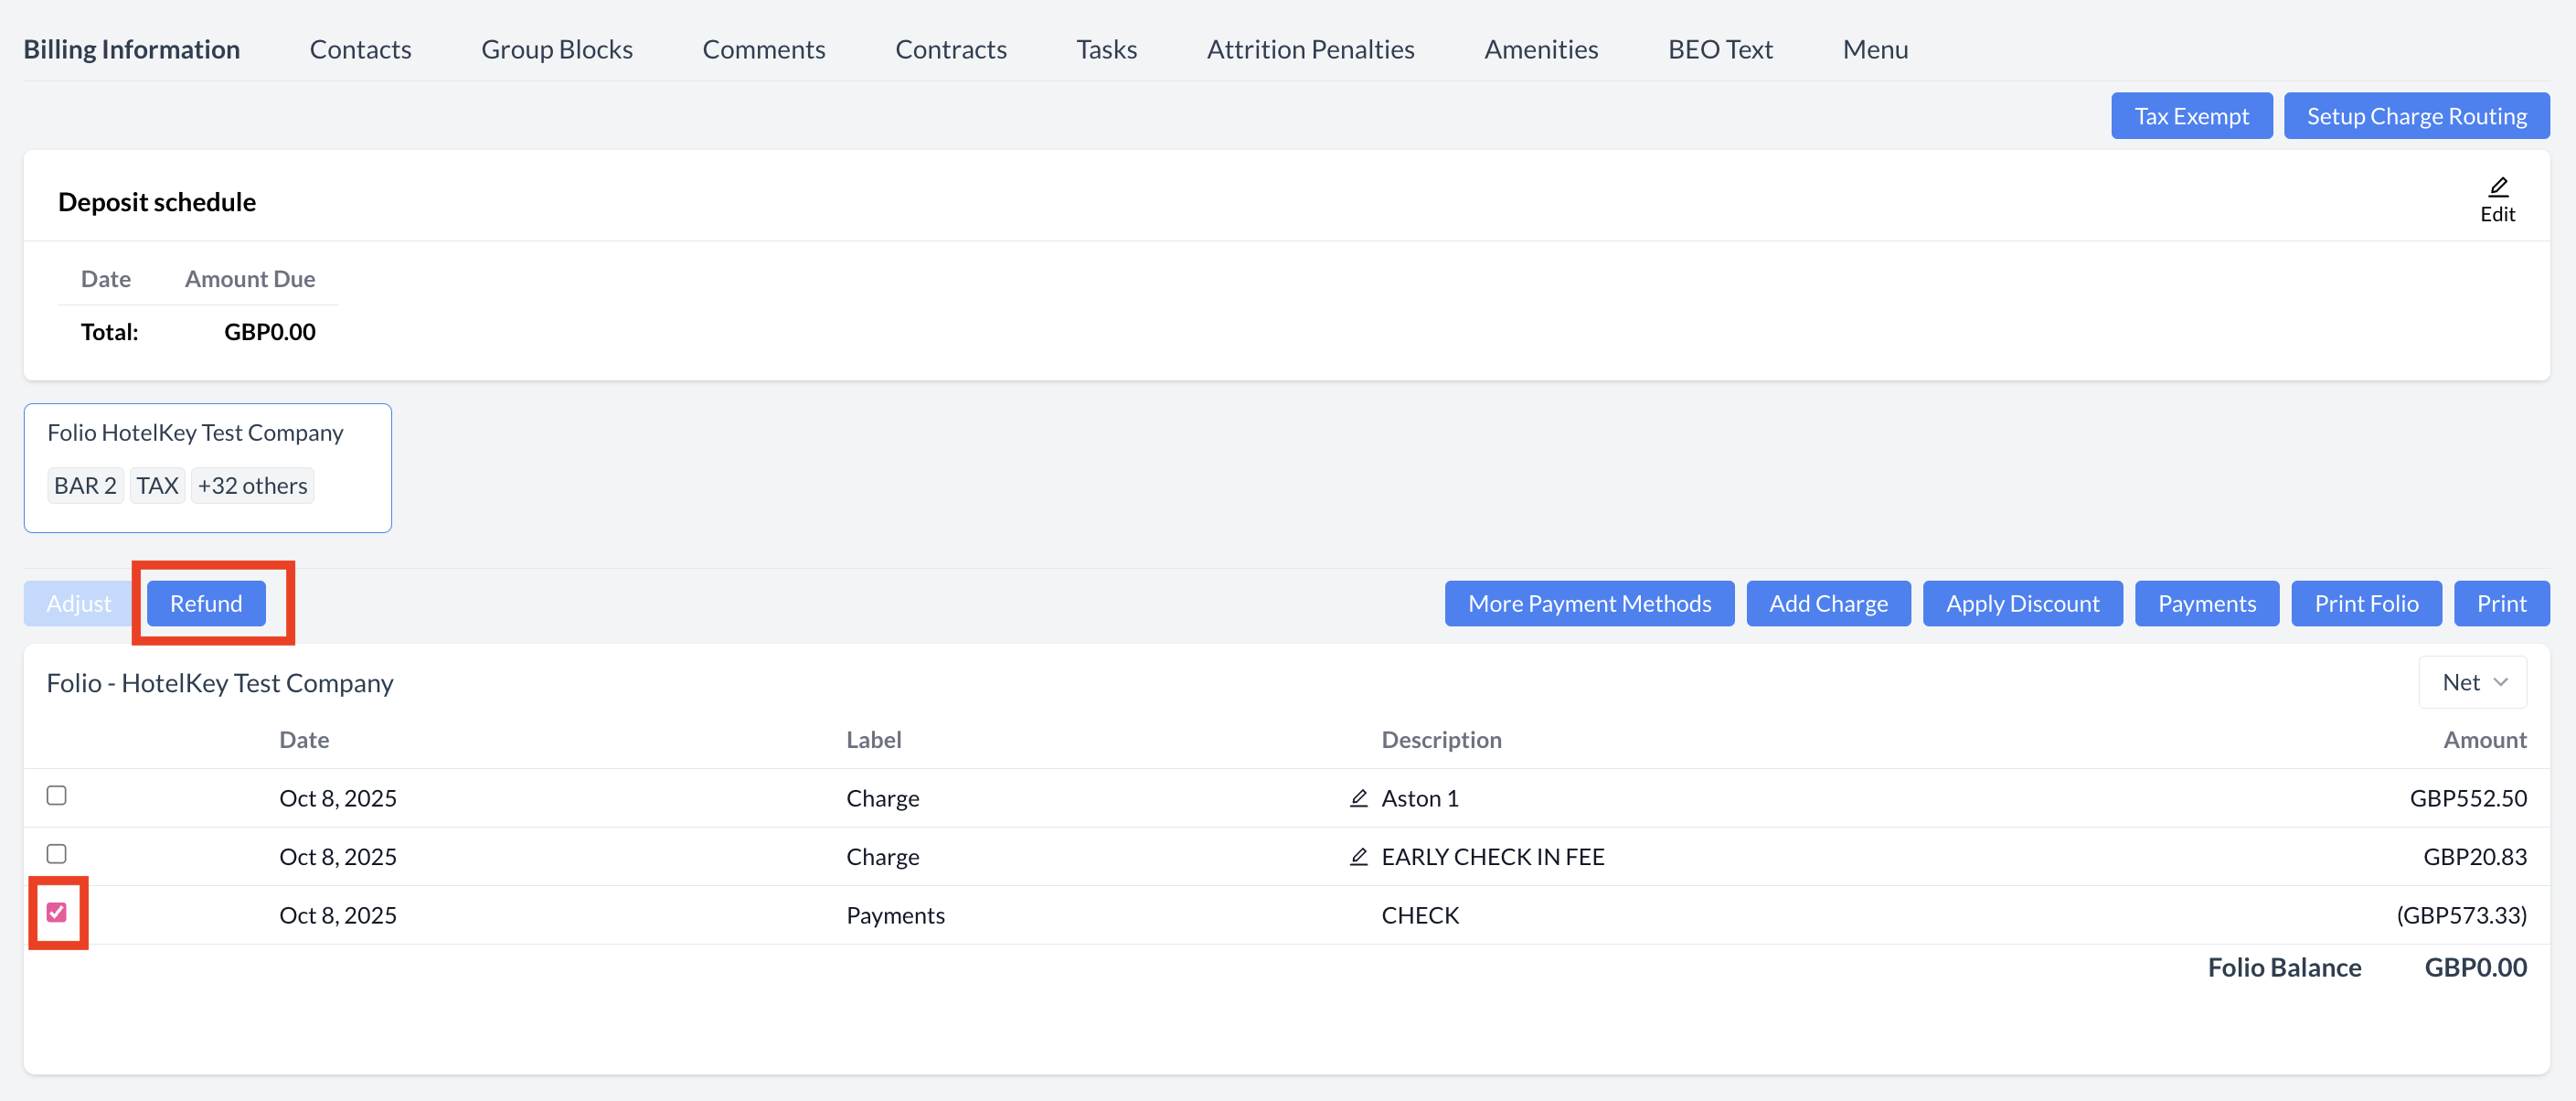The image size is (2576, 1101).
Task: Open More Payment Methods
Action: coord(1588,604)
